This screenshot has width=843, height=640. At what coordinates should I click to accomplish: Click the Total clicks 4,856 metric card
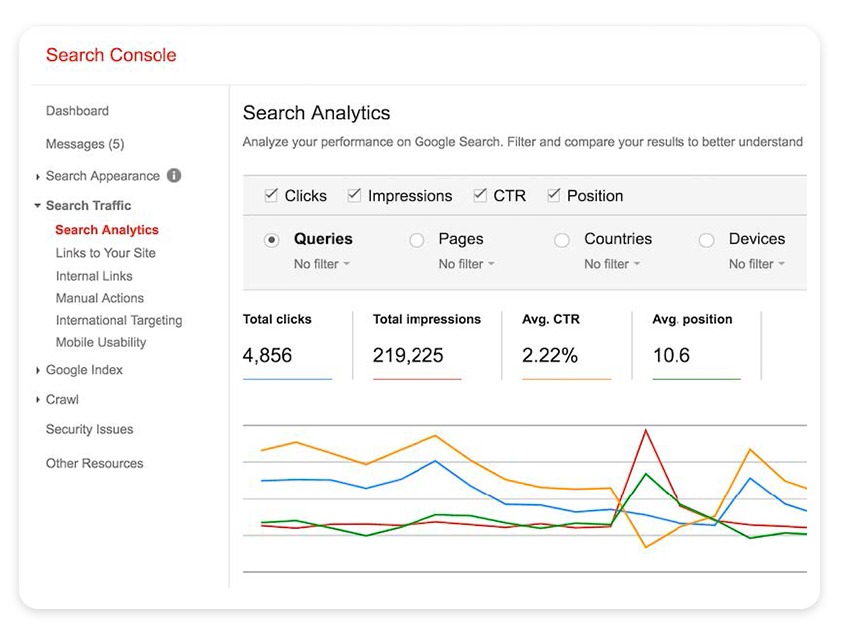tap(289, 340)
